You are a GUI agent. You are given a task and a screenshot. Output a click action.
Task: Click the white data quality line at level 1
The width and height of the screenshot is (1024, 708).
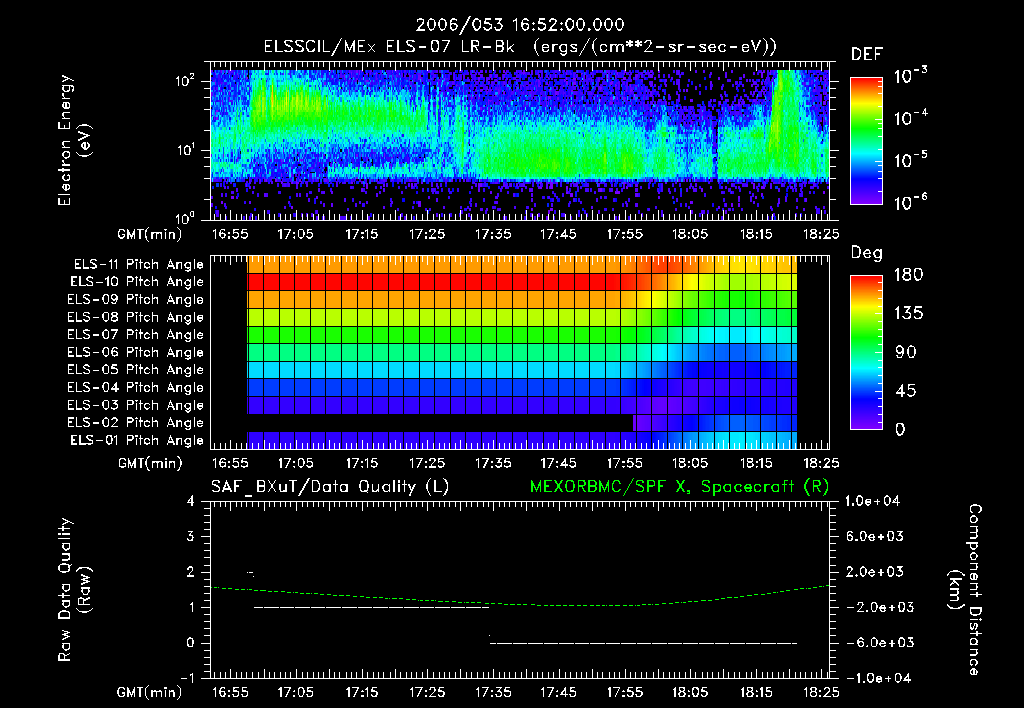(371, 607)
